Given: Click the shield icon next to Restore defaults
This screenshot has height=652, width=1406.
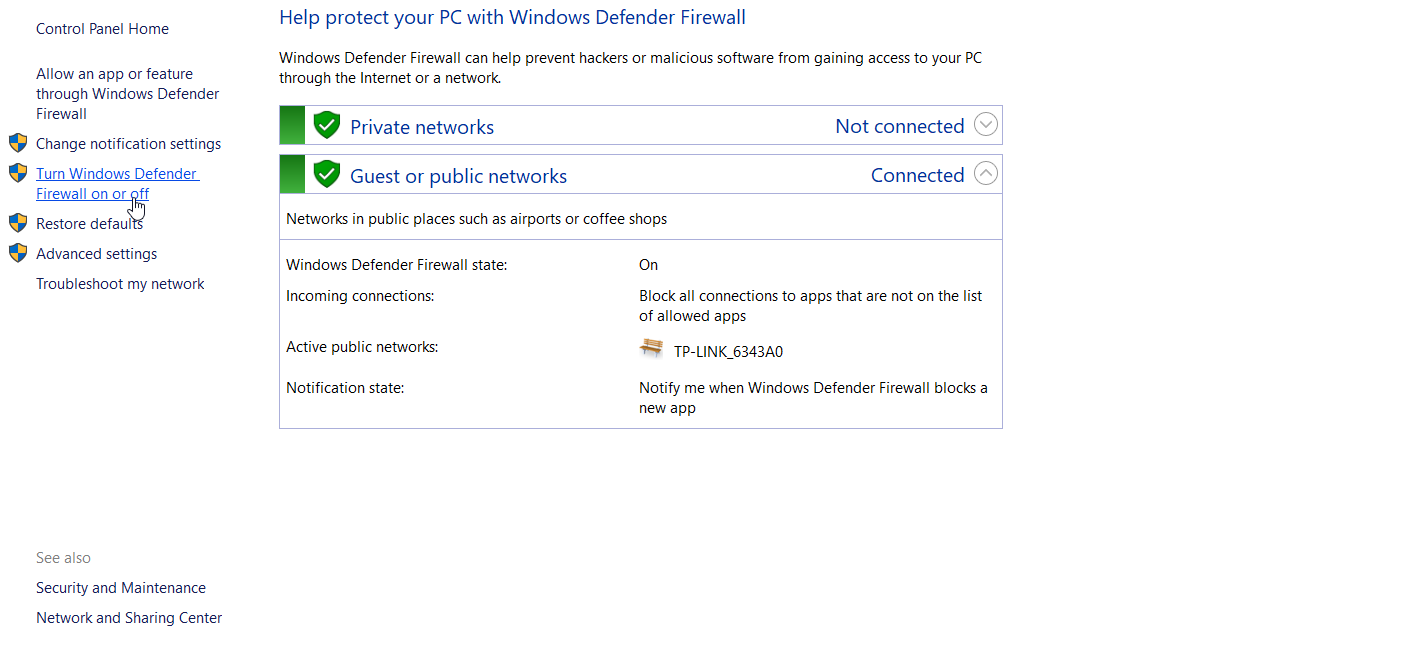Looking at the screenshot, I should tap(18, 223).
